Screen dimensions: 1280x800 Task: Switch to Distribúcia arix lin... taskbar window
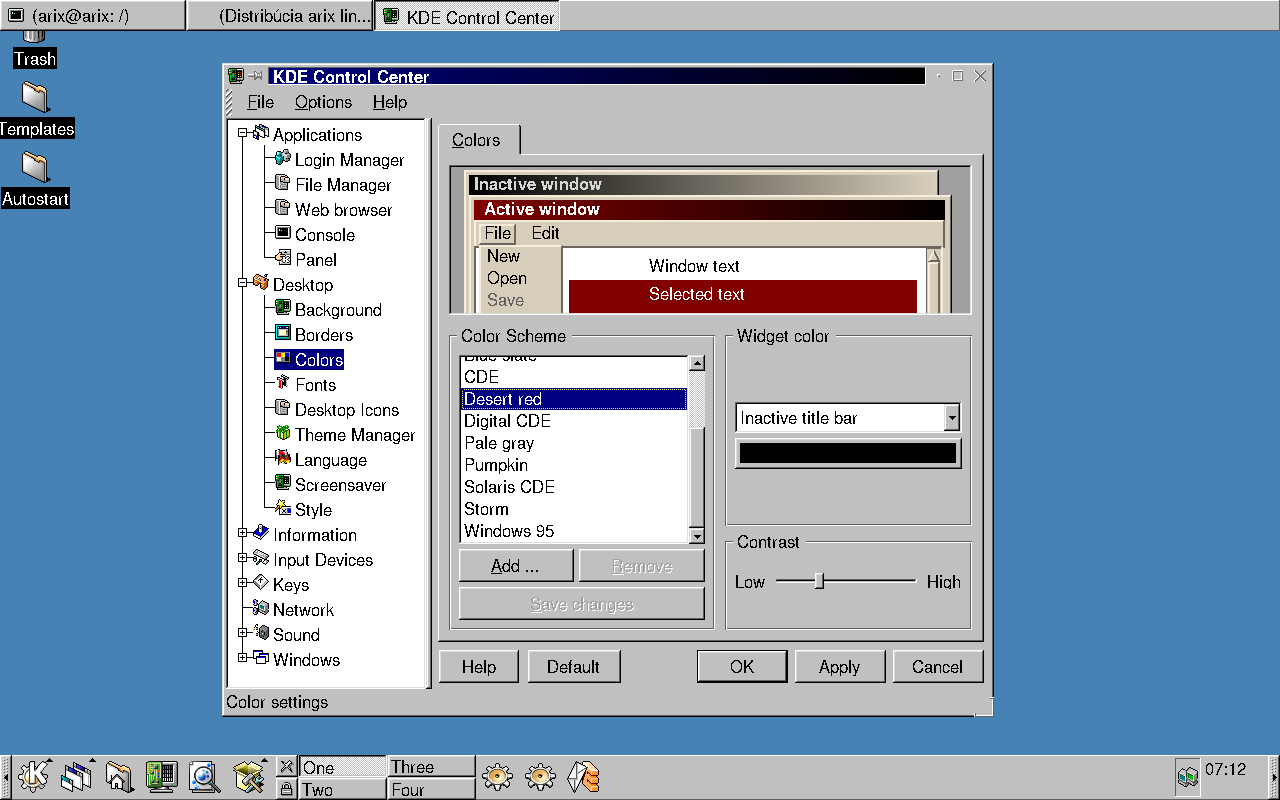click(279, 16)
